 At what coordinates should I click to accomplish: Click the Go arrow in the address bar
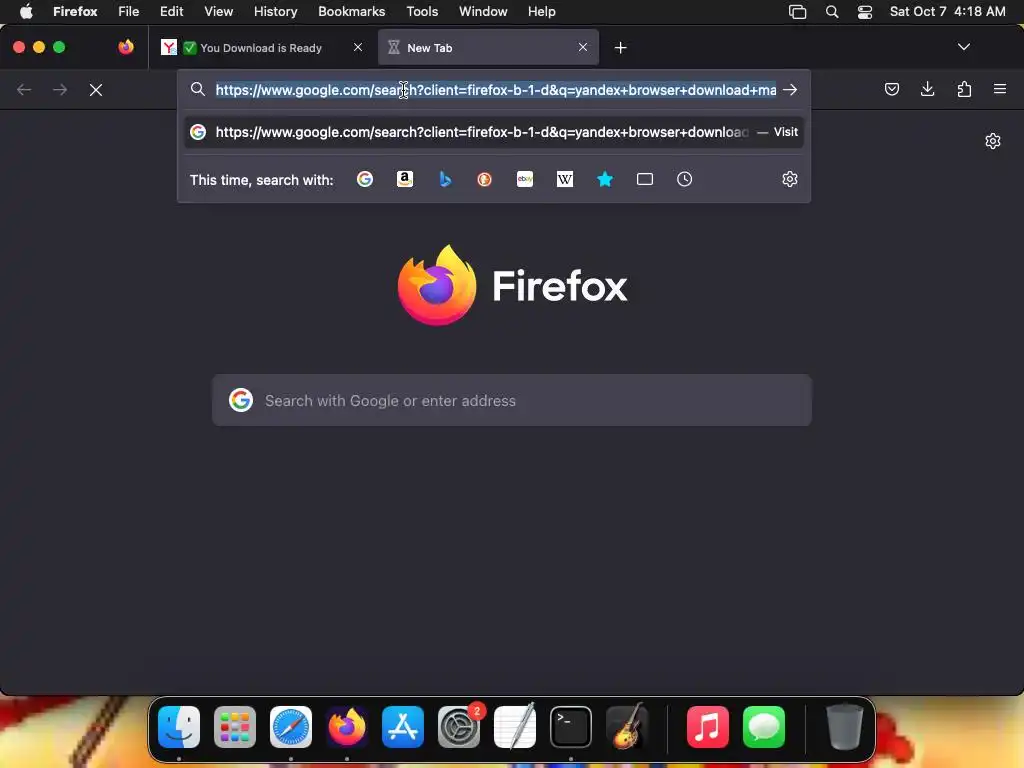pos(790,89)
